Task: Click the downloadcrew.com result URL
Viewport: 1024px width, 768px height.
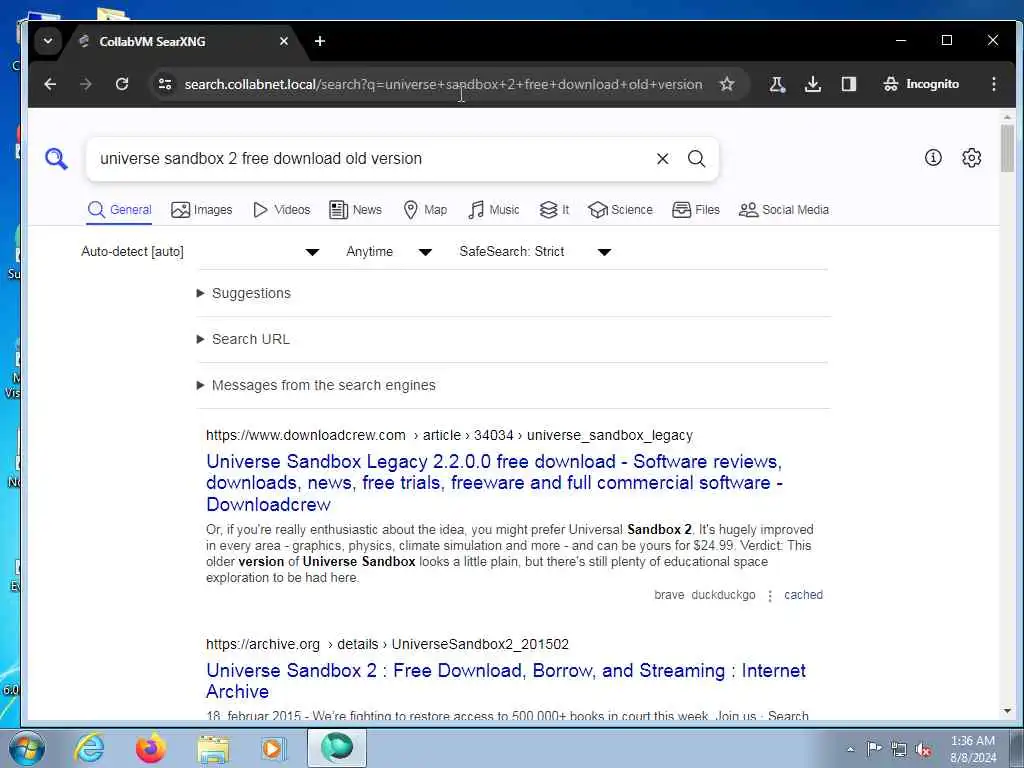Action: 449,435
